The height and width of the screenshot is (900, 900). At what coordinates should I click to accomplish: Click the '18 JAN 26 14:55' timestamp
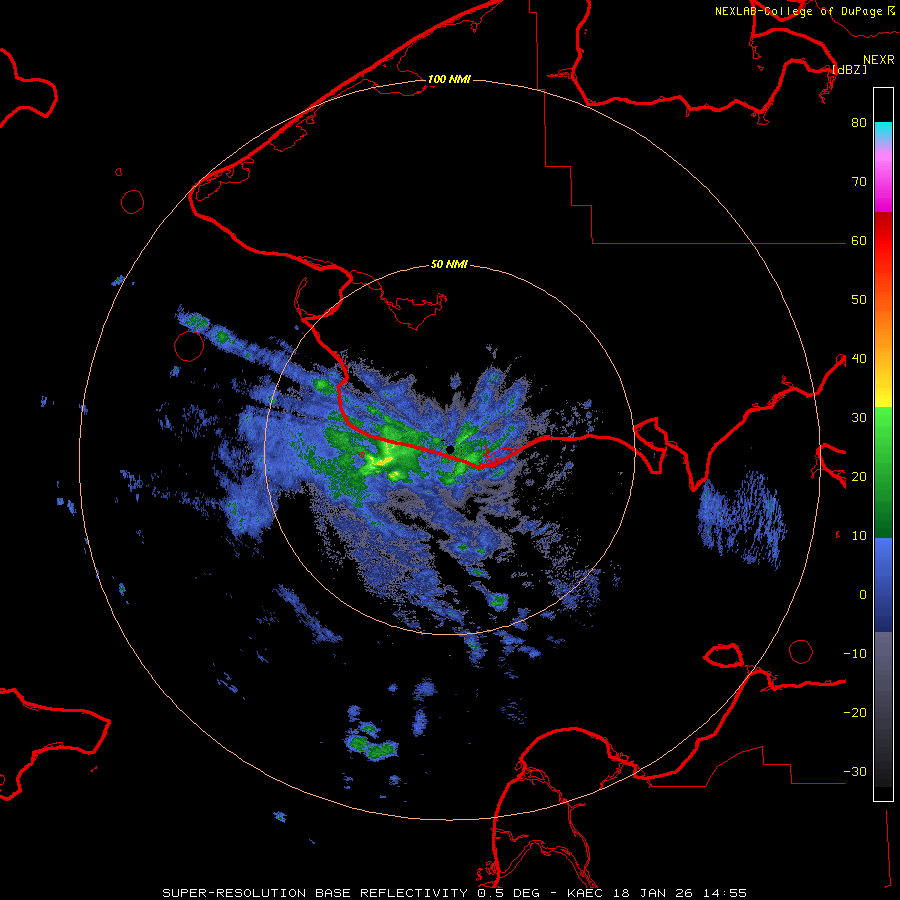(680, 893)
